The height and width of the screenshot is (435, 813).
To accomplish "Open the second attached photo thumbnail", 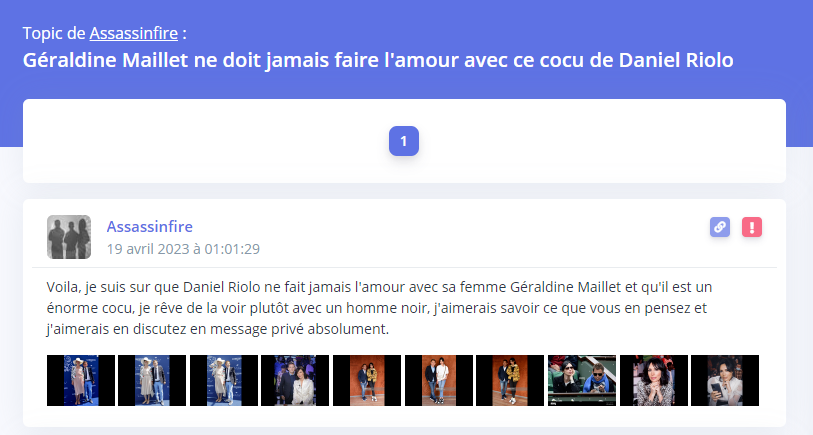I will (x=152, y=381).
